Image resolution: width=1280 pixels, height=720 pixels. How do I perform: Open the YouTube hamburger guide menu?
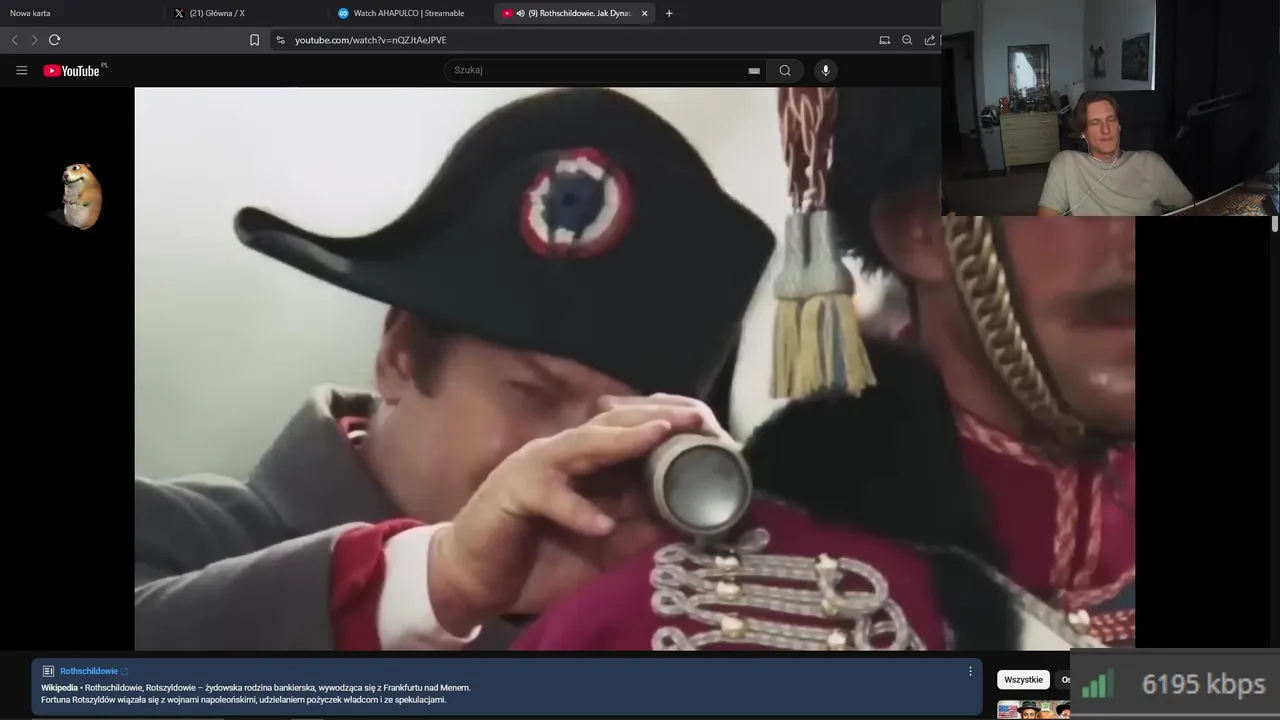pos(21,70)
